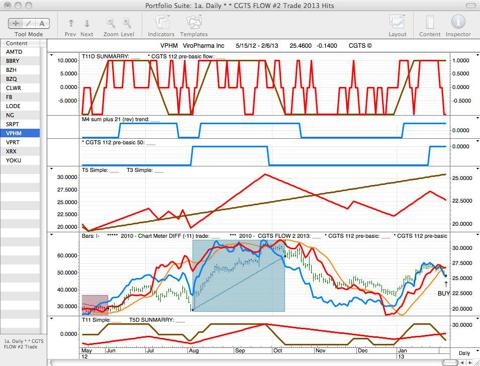Click the left arrow of horizontal scrollbar

pos(462,362)
